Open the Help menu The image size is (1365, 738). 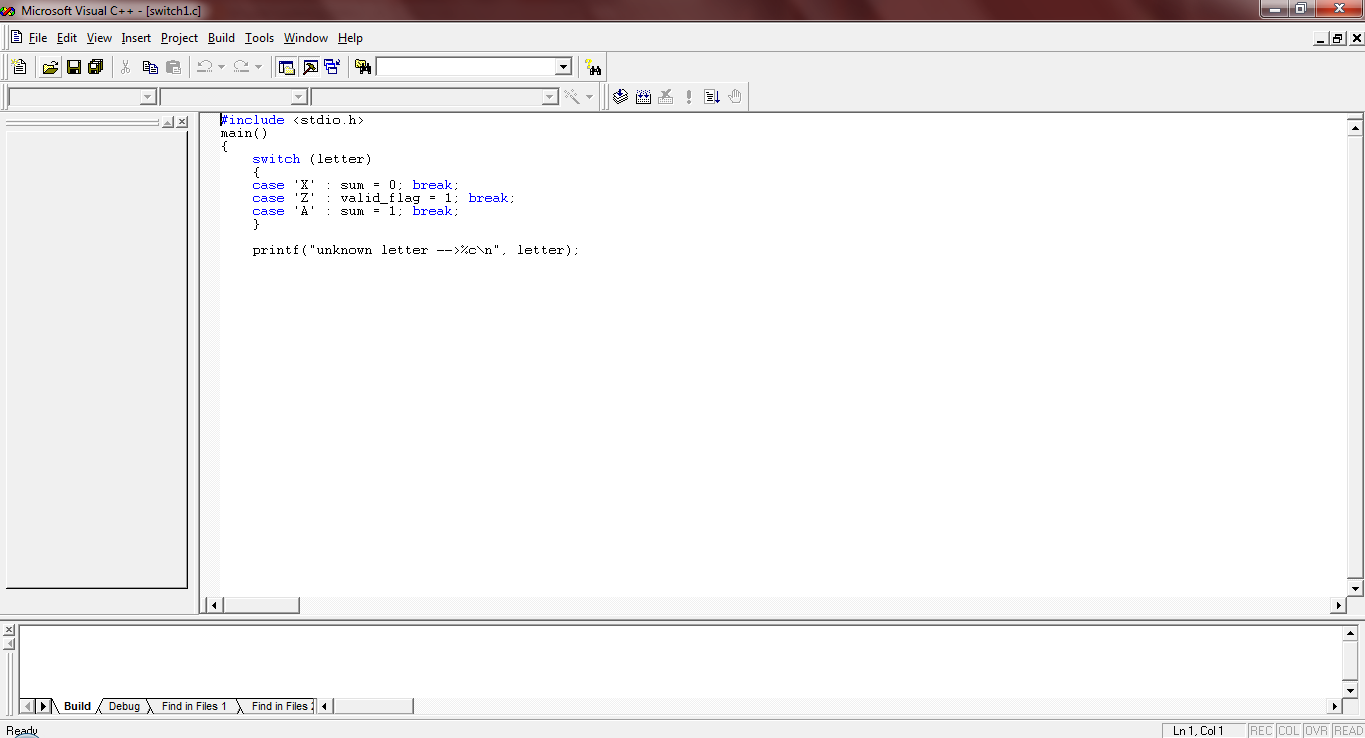(x=350, y=38)
